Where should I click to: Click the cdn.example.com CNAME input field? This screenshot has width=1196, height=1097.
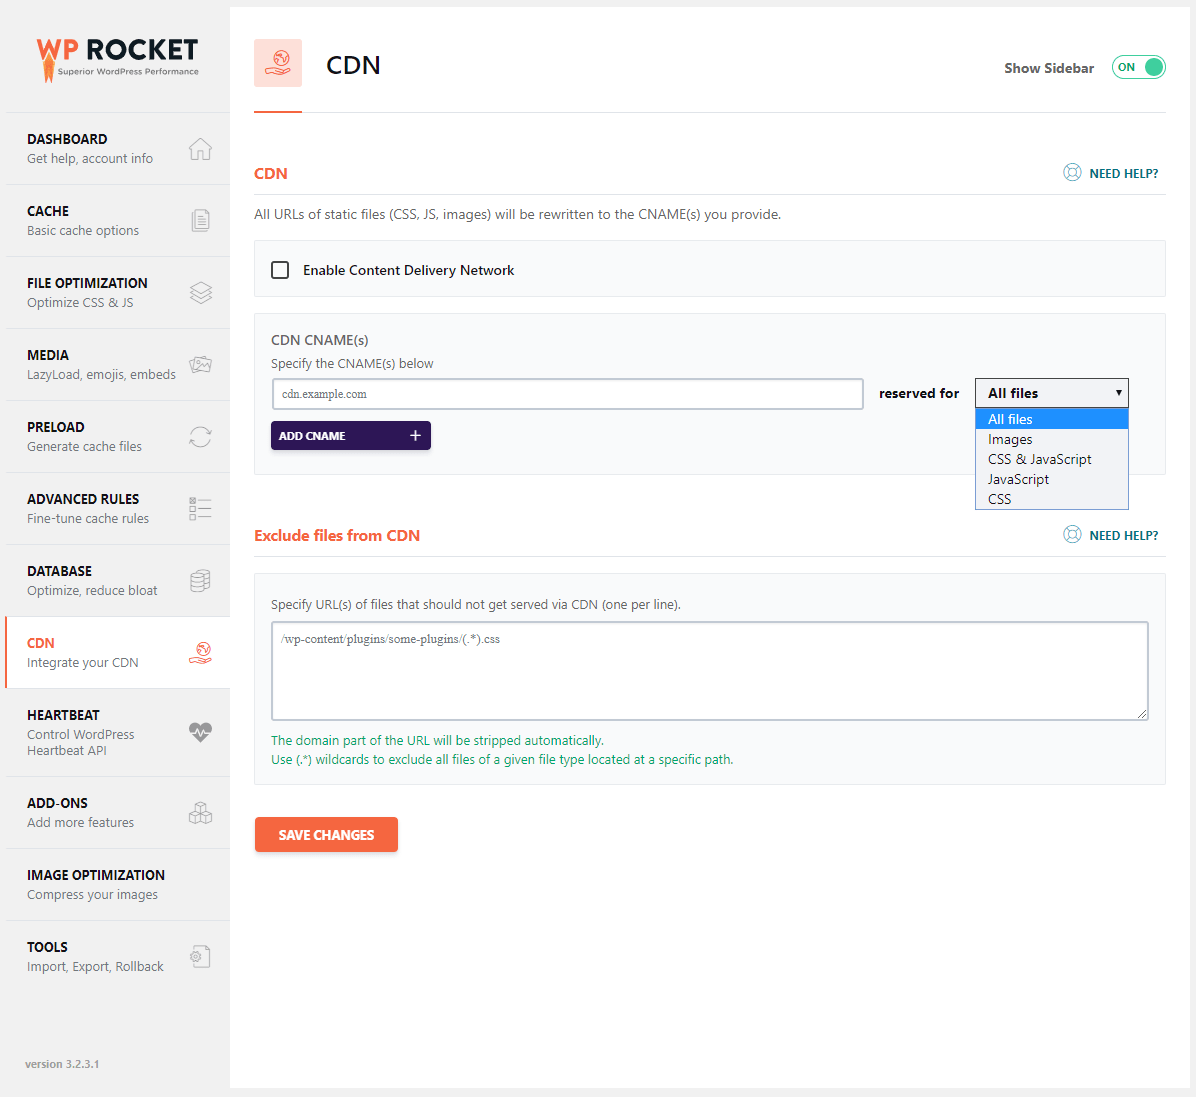coord(567,394)
